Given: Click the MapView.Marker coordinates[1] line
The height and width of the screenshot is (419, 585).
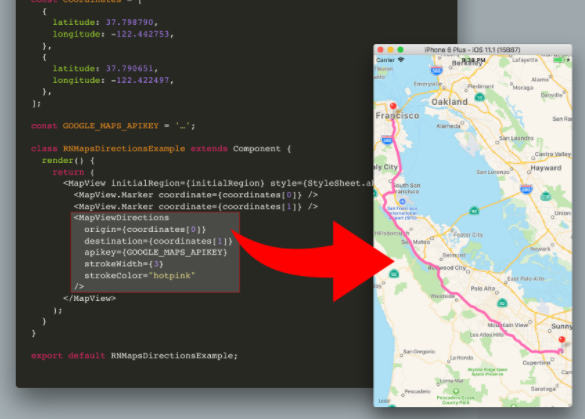Looking at the screenshot, I should click(196, 207).
